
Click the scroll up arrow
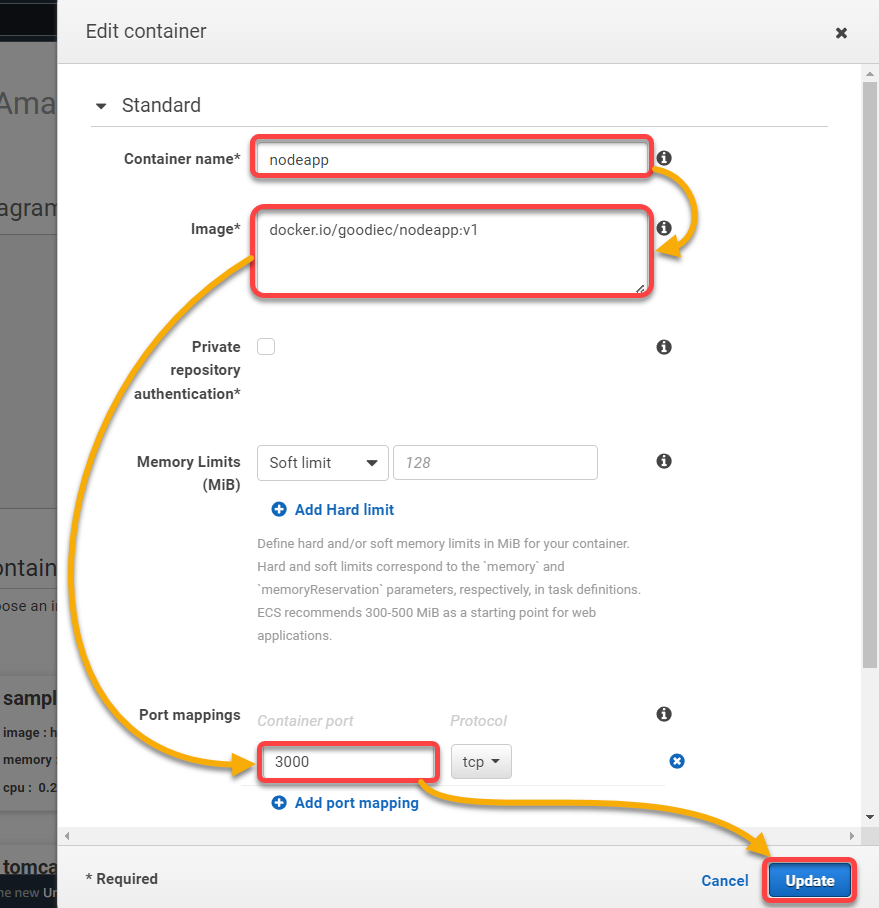870,74
